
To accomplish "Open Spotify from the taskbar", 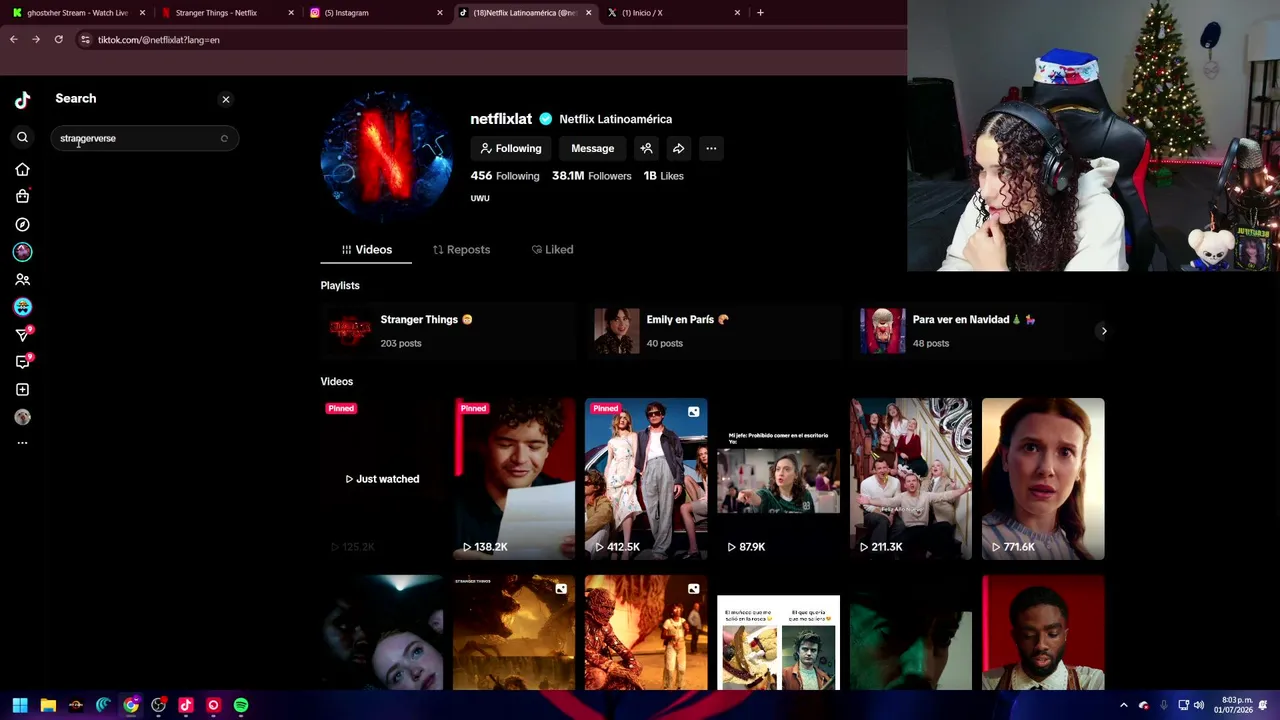I will point(241,705).
